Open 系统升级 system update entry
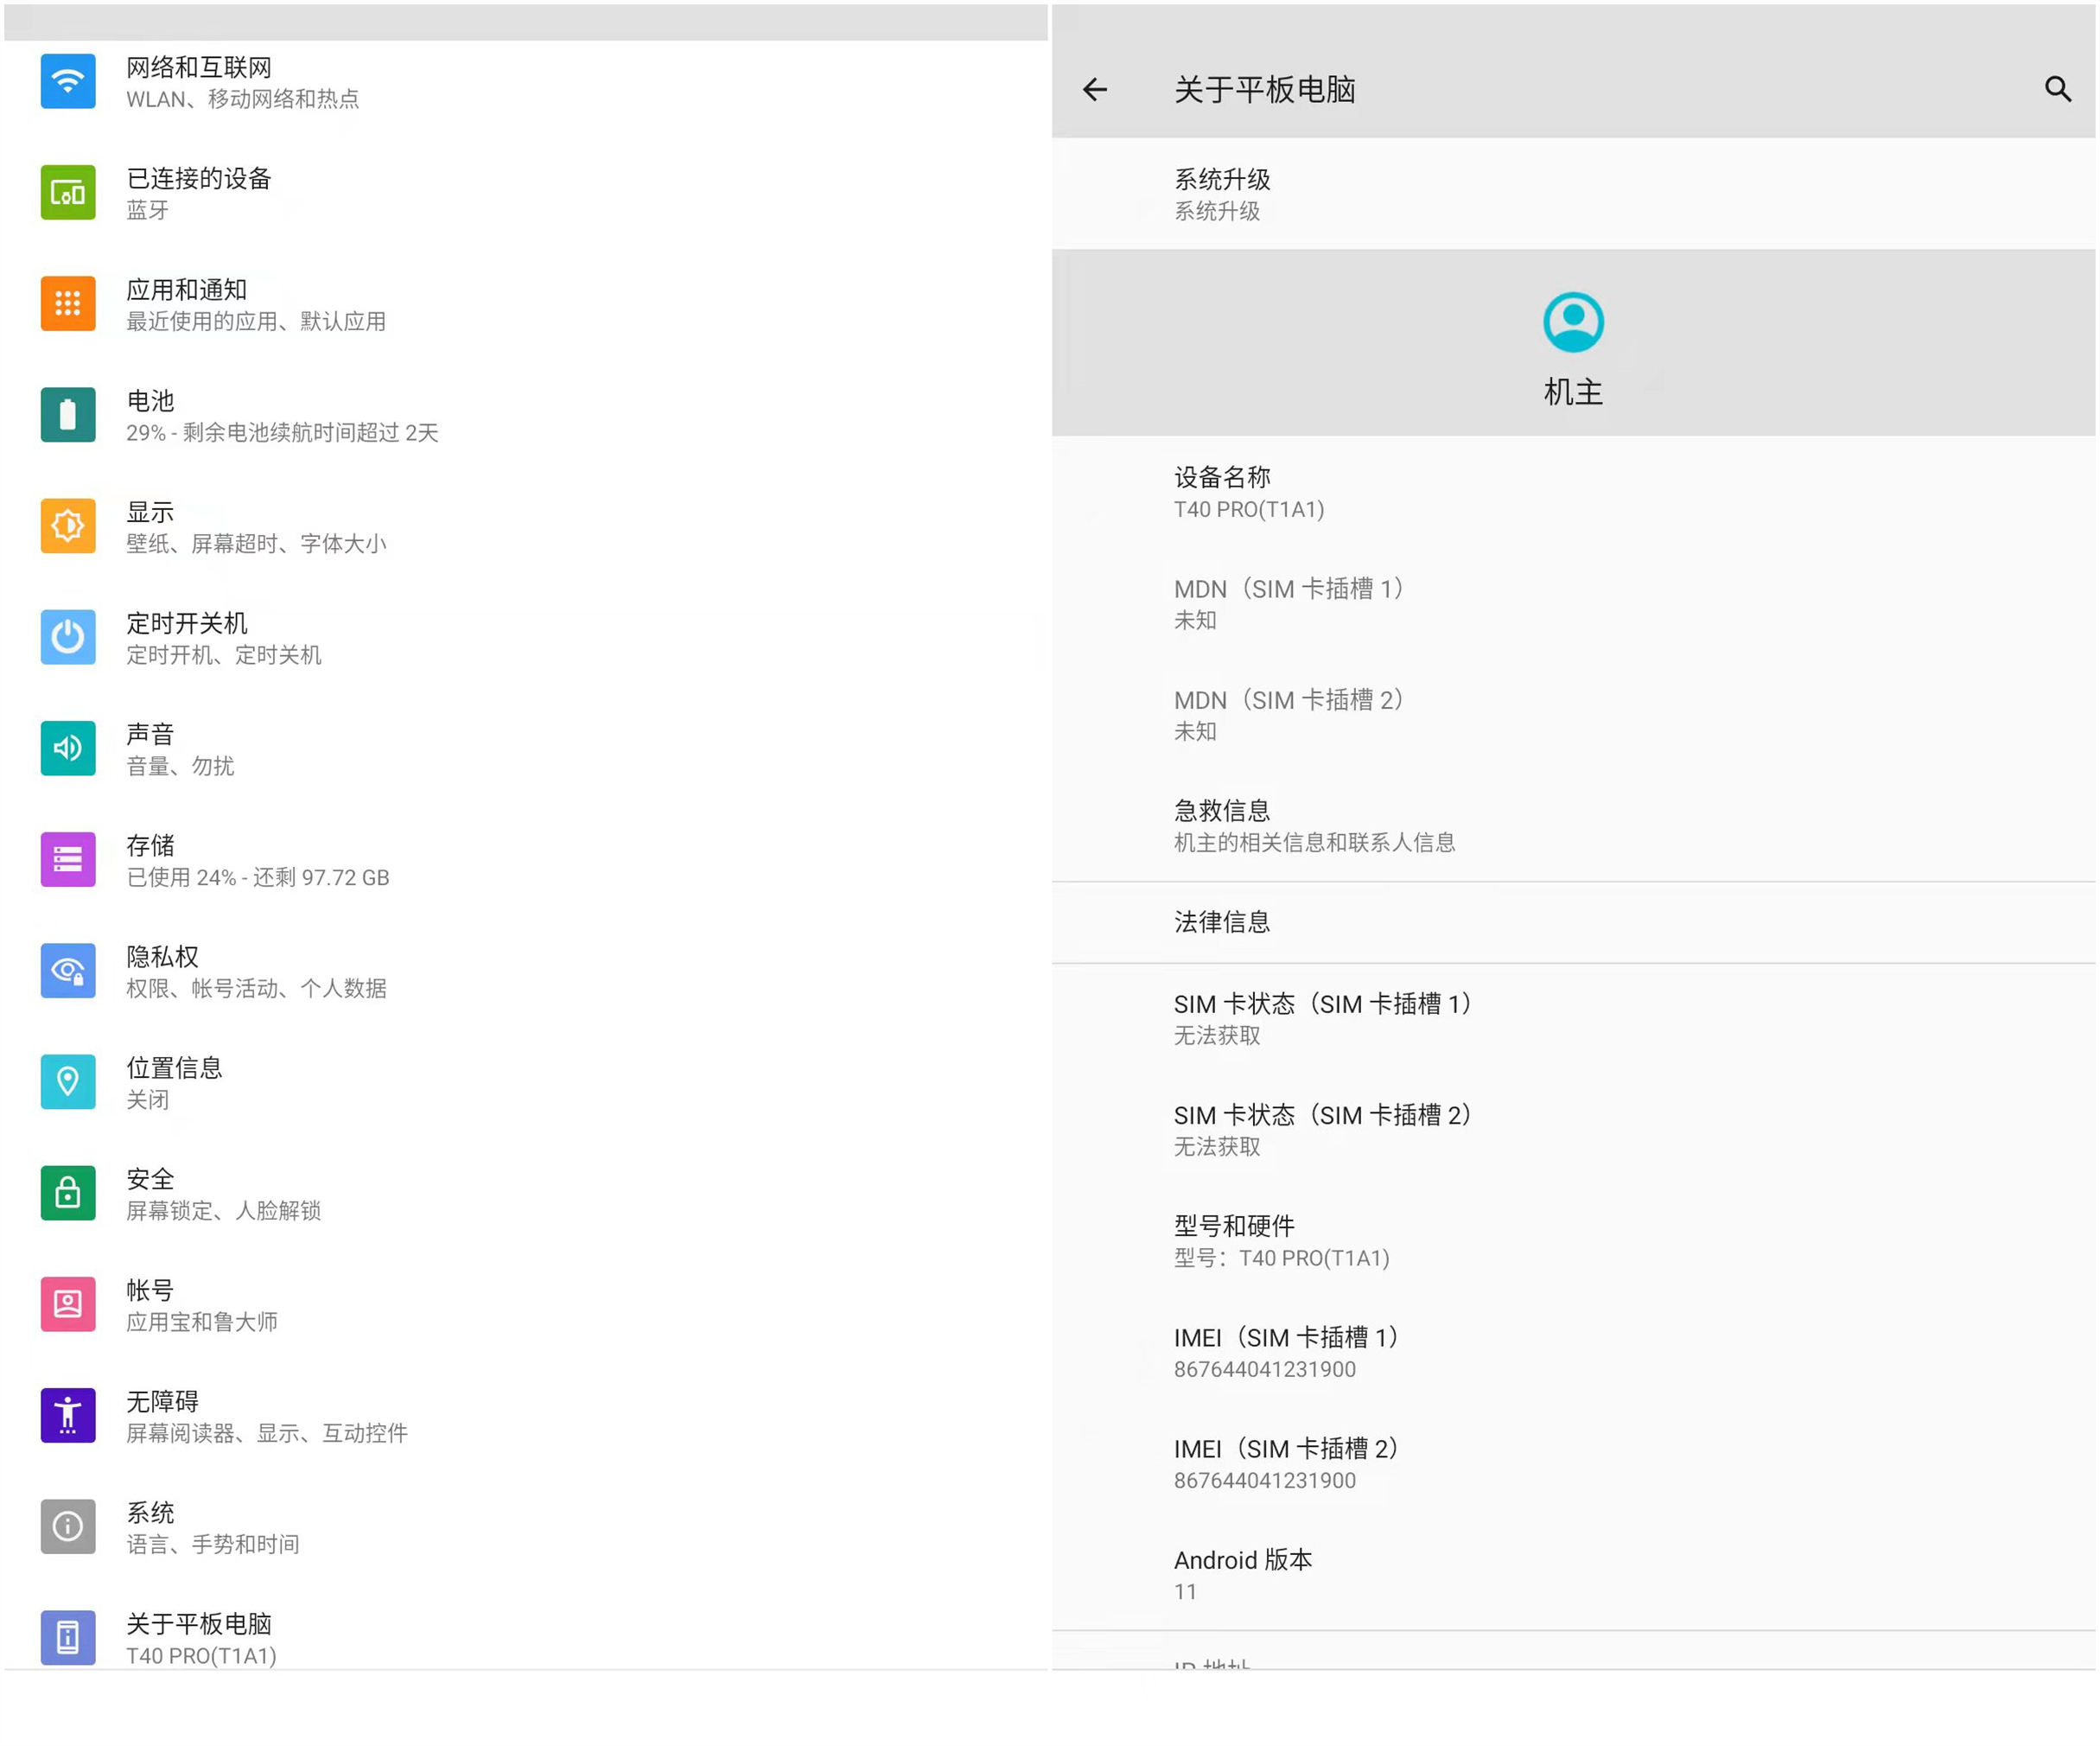 click(1573, 194)
